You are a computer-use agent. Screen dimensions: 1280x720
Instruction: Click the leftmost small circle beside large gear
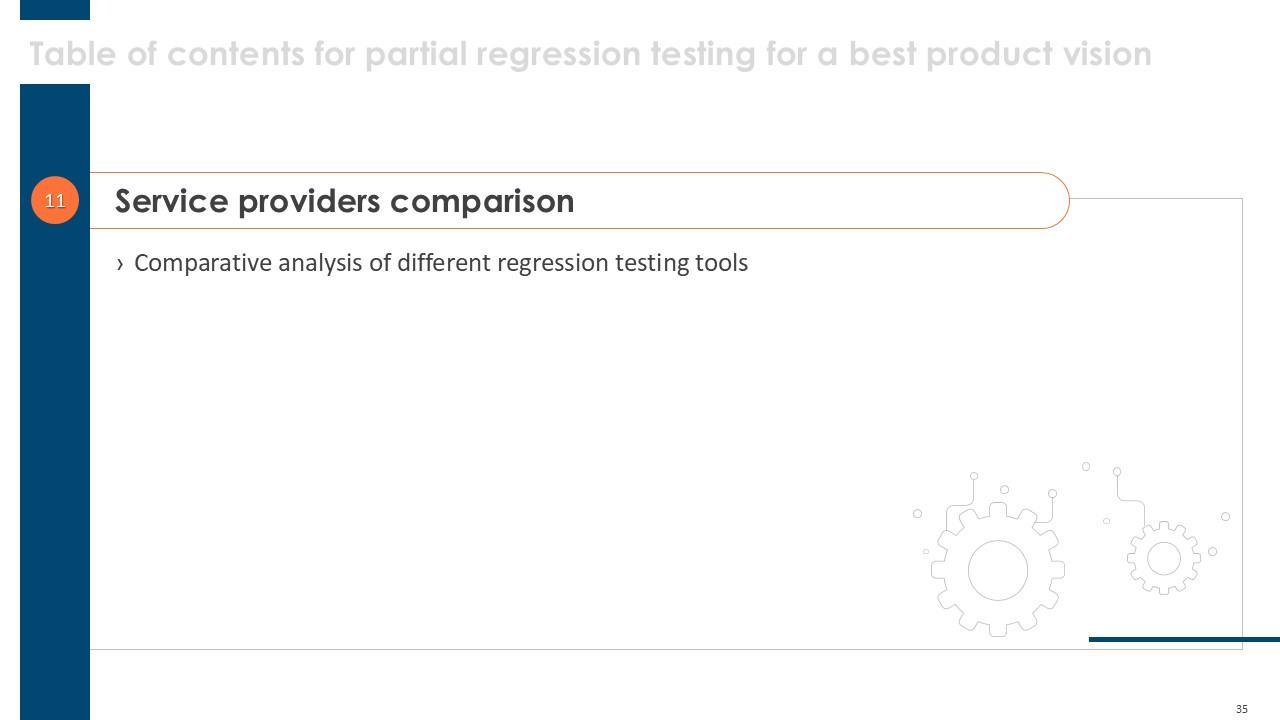click(917, 514)
